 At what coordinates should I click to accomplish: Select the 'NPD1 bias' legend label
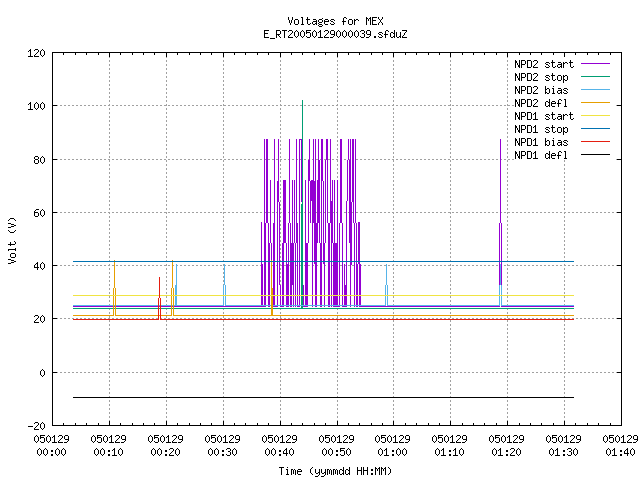tap(541, 142)
